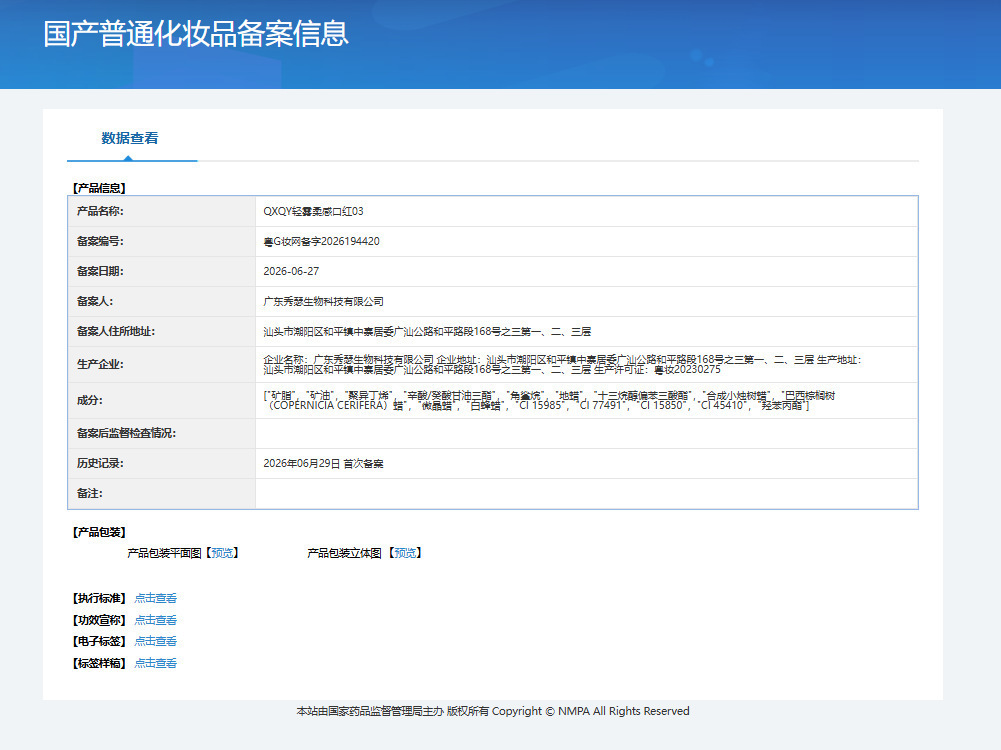This screenshot has height=750, width=1001.
Task: Select history entry 2026年06月29日 首次备案
Action: 323,463
